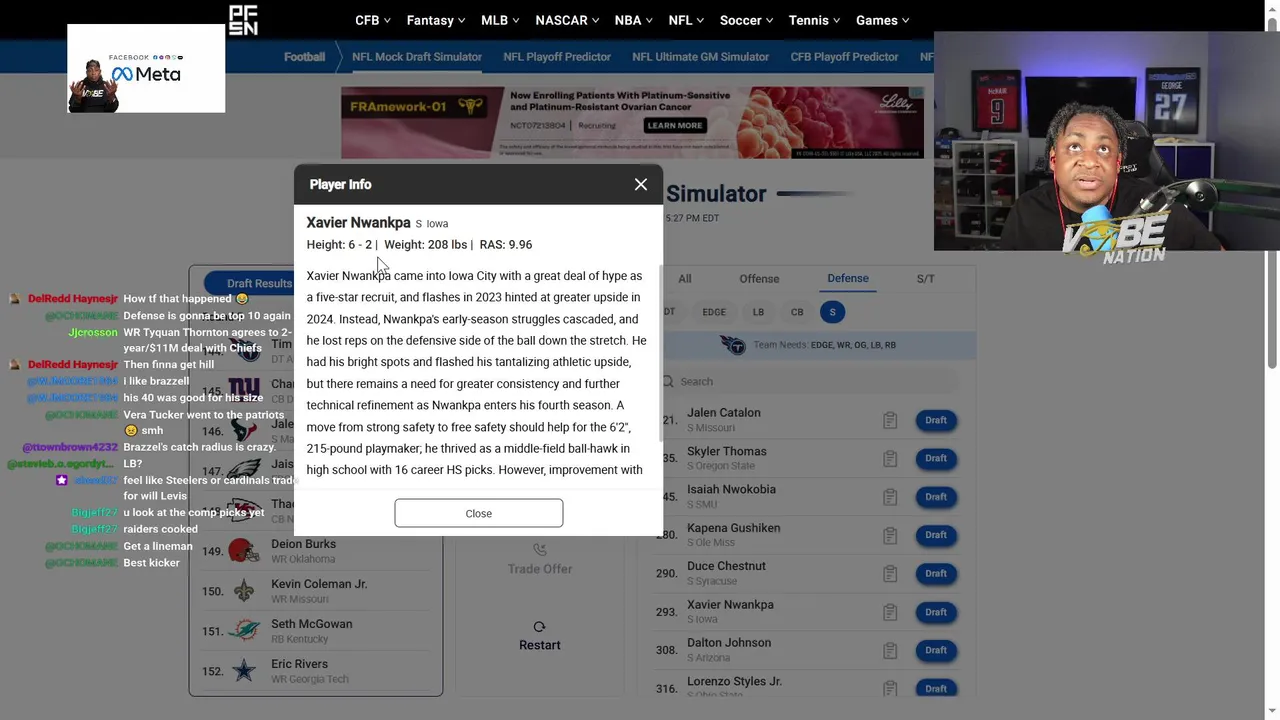Click the Close button in Player Info
This screenshot has width=1280, height=720.
click(x=479, y=513)
